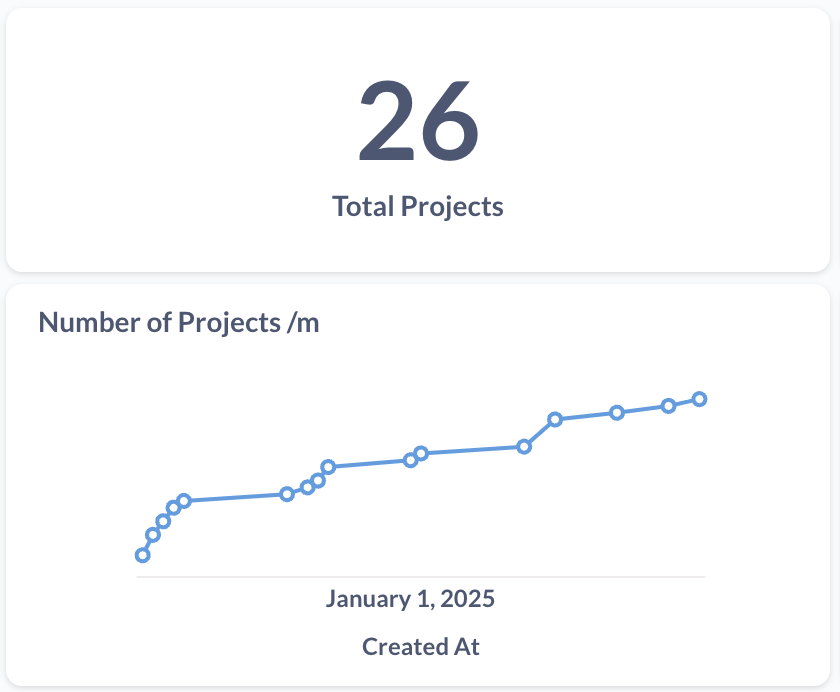The height and width of the screenshot is (692, 840).
Task: Pick the fourth data point from the left
Action: click(174, 508)
